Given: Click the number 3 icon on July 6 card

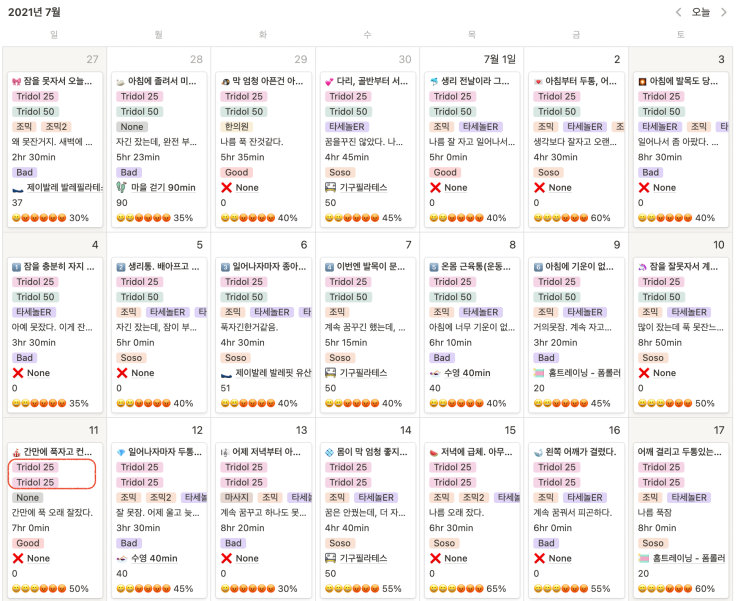Looking at the screenshot, I should coord(225,267).
